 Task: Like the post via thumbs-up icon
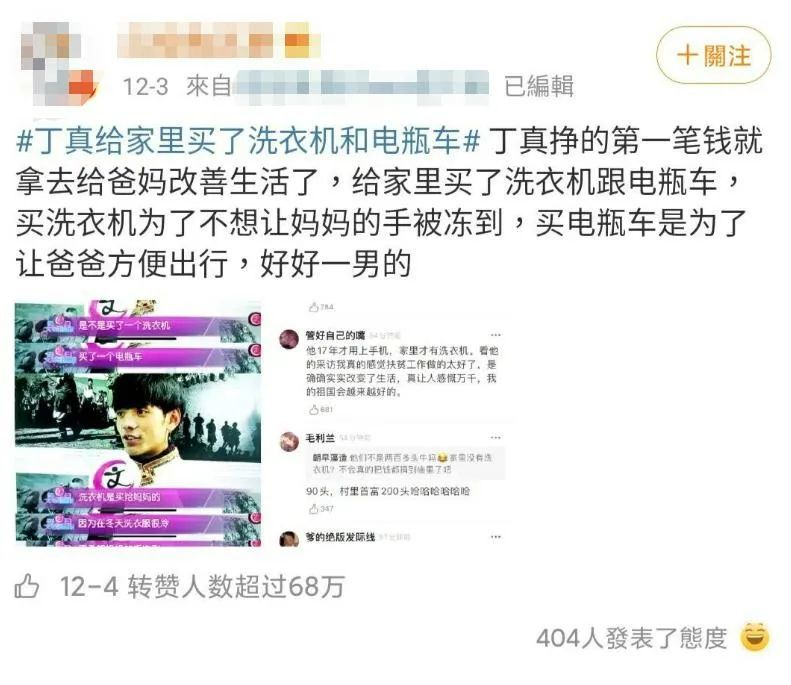pyautogui.click(x=27, y=586)
